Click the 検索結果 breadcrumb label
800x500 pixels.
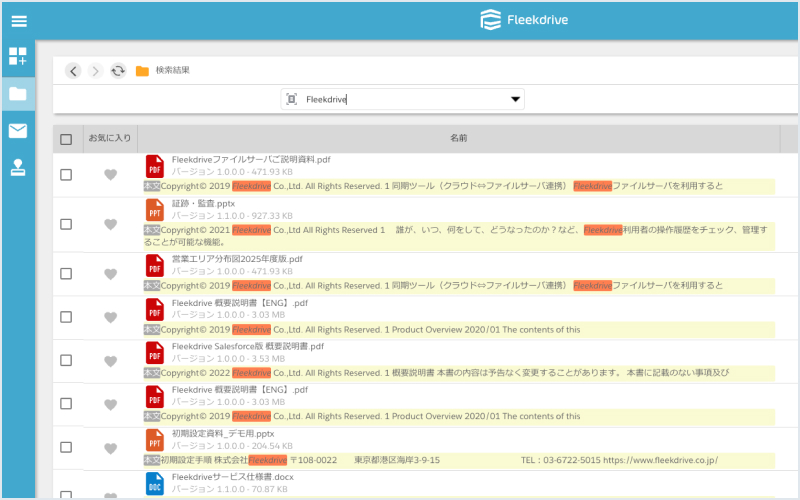(172, 70)
